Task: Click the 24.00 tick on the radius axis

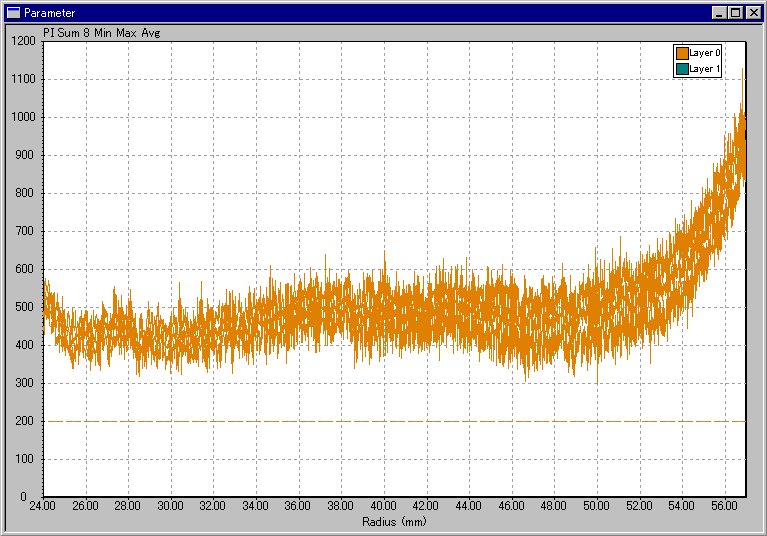Action: point(44,507)
